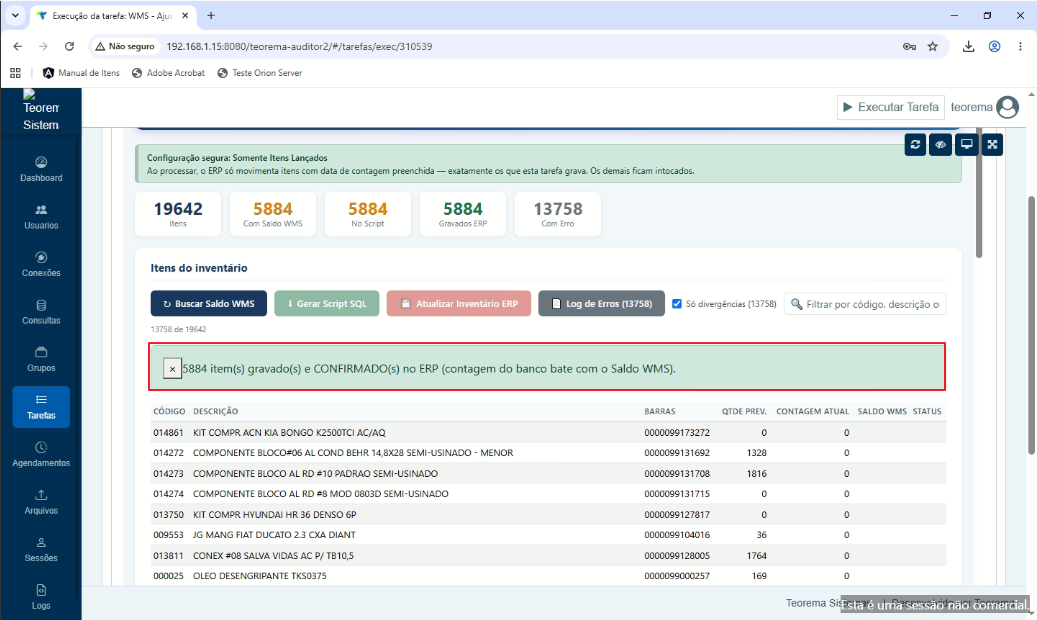Open Manual de Itens bookmark
1037x620 pixels.
point(81,73)
